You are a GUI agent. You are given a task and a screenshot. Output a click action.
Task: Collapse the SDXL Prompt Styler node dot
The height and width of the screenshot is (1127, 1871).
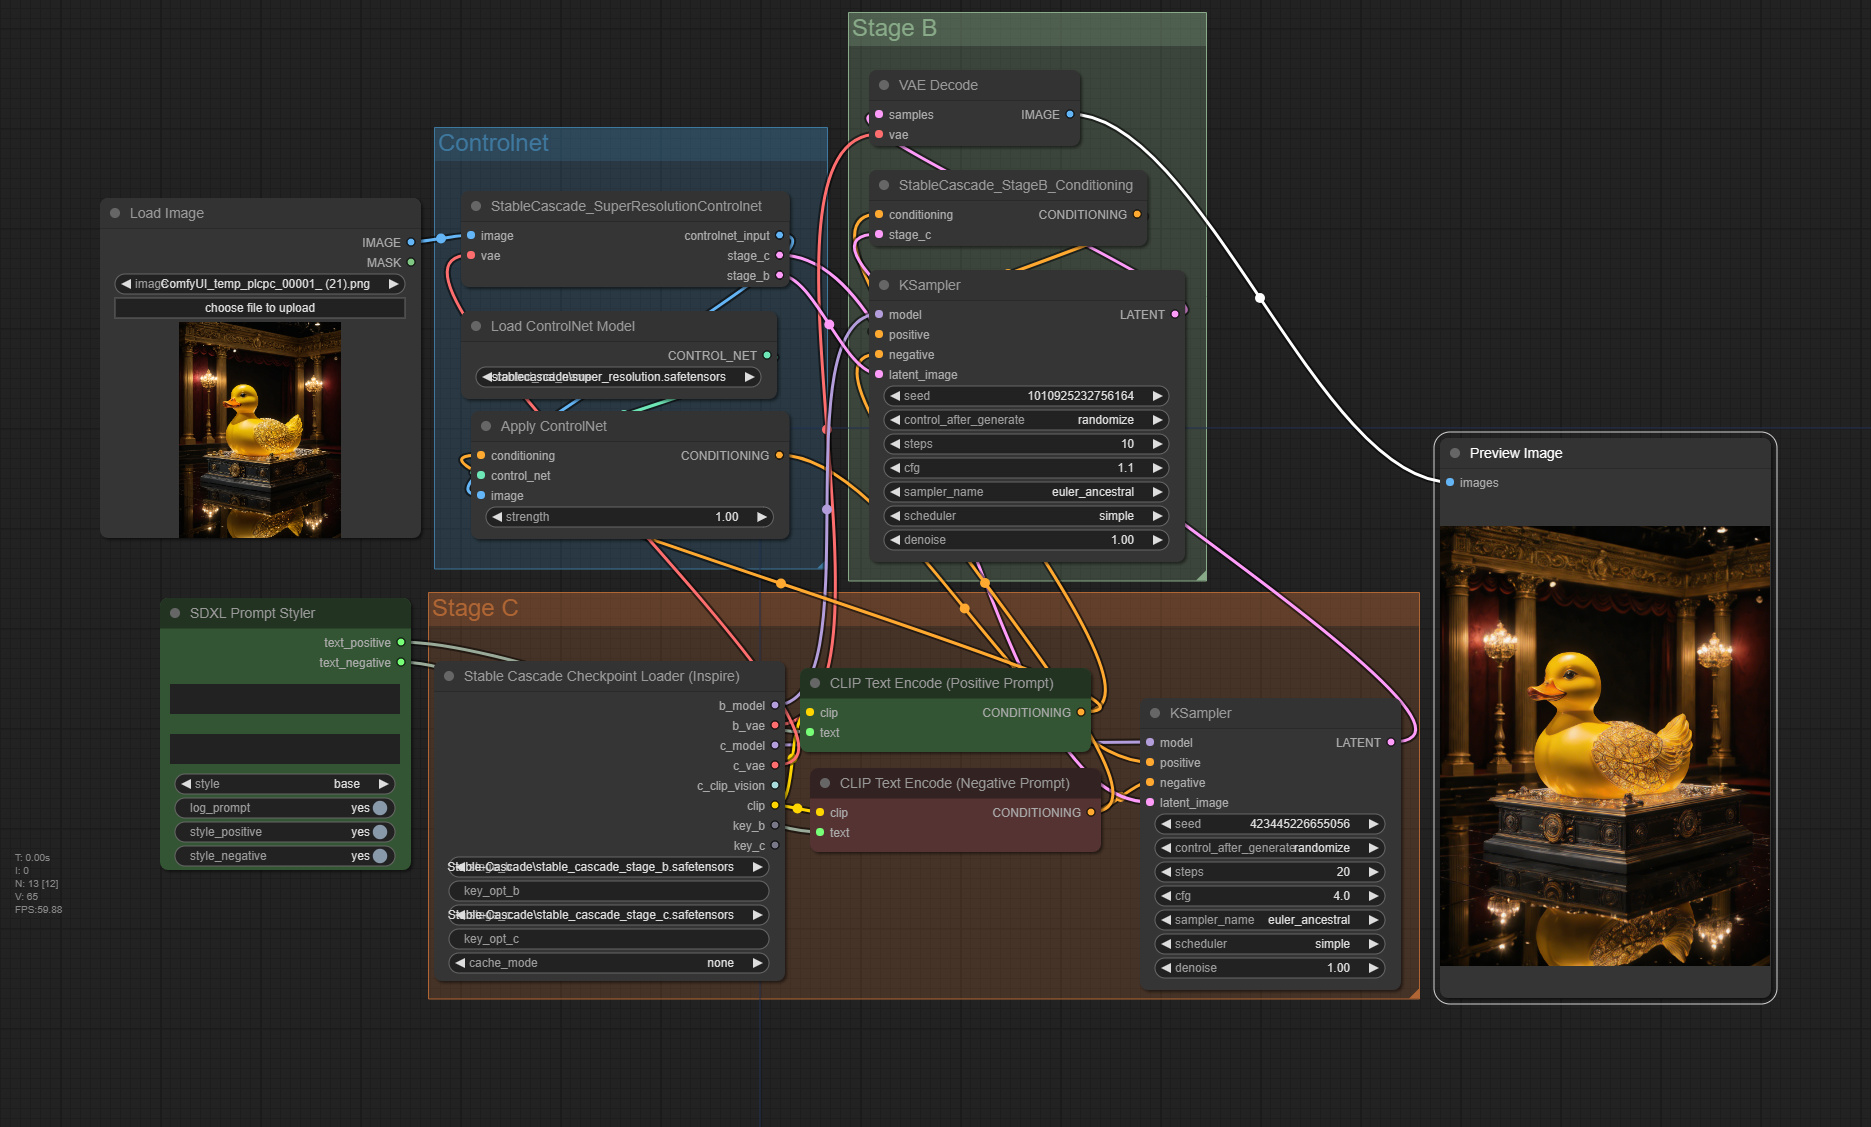(175, 613)
